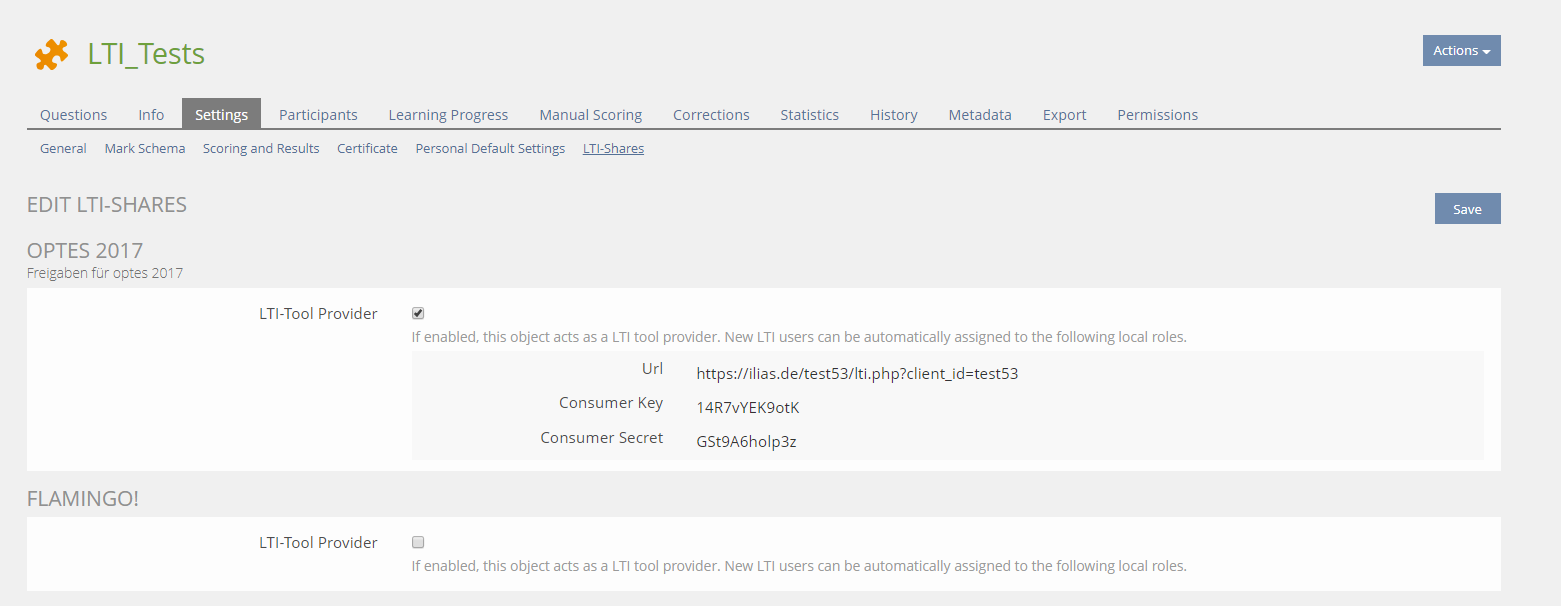Click the Consumer Key value 14R7vYEK9otK
This screenshot has height=606, width=1561.
748,408
